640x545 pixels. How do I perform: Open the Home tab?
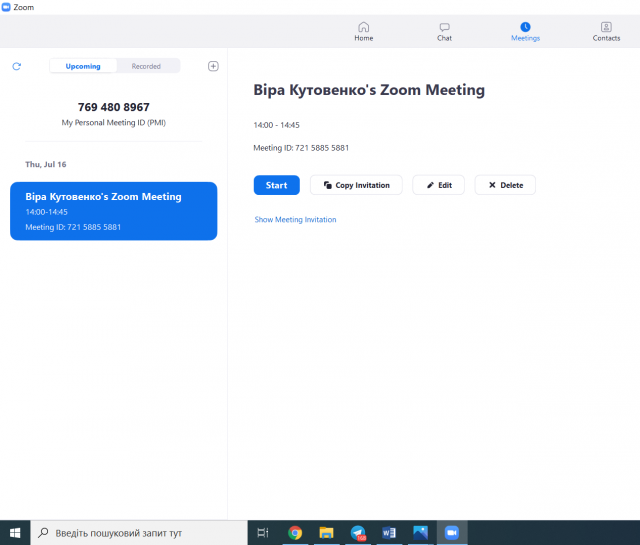click(x=363, y=31)
